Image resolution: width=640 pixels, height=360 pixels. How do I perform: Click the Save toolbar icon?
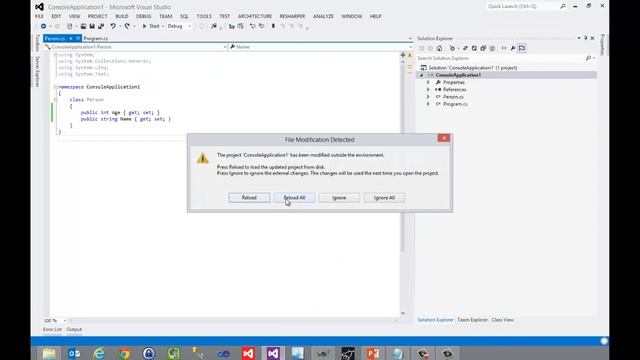[92, 26]
